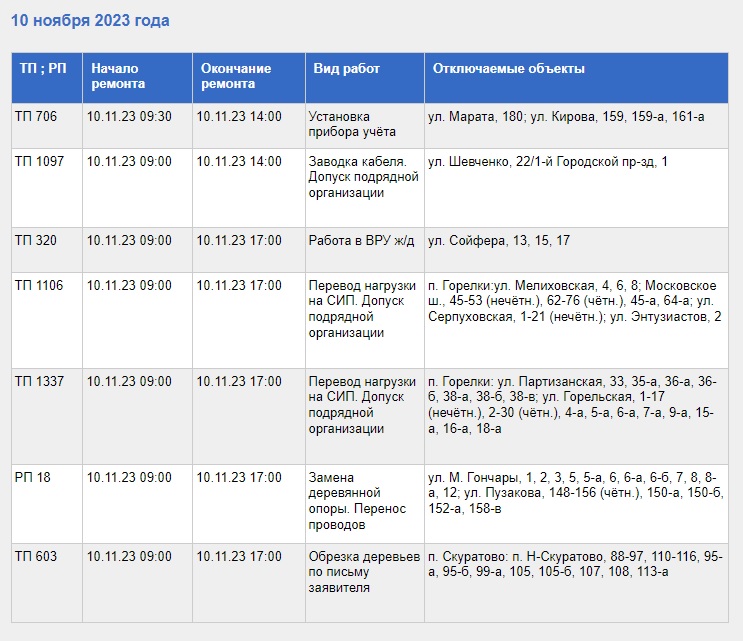
Task: Click the ТП 1106 row label
Action: (40, 286)
